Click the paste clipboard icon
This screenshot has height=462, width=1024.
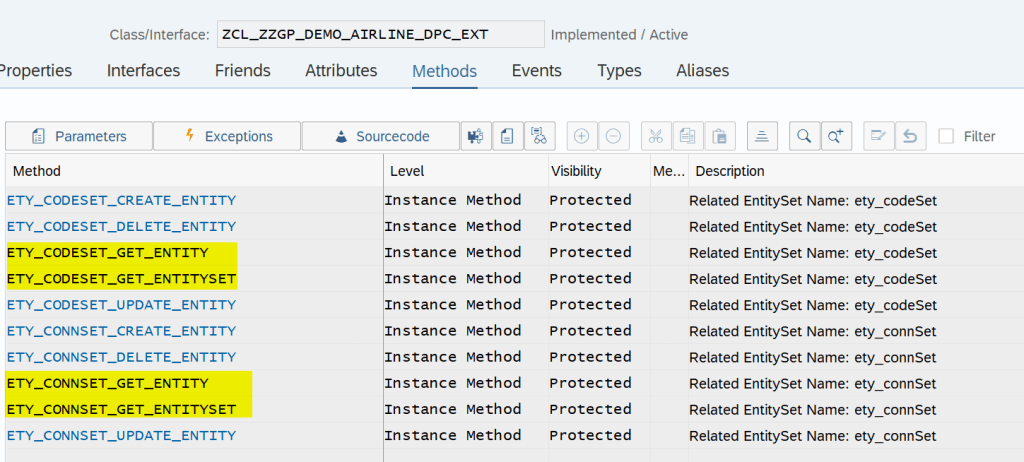[x=720, y=136]
